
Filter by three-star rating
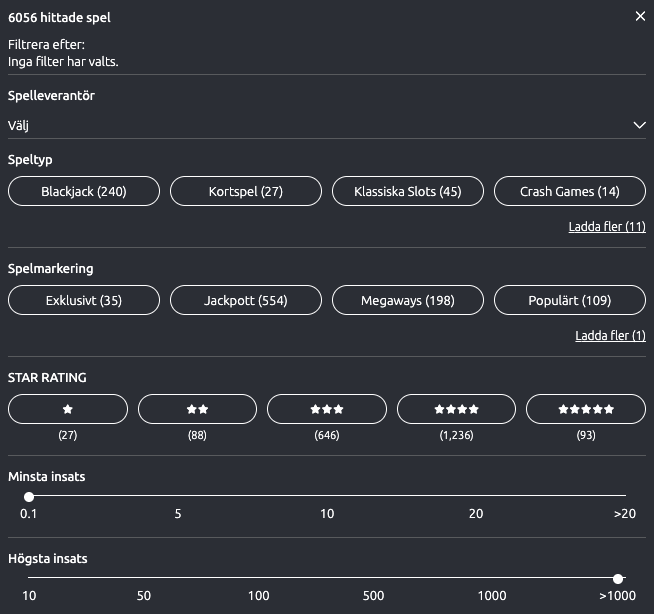(x=327, y=409)
